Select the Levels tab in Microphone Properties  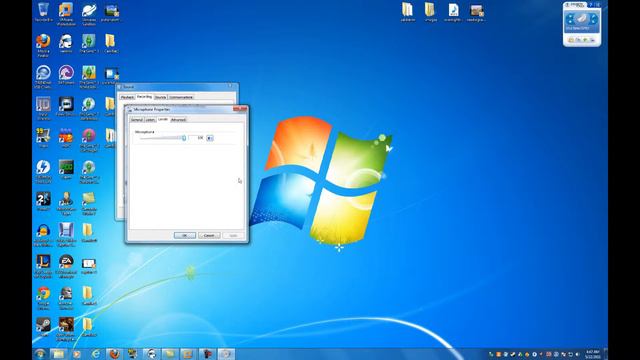[163, 119]
